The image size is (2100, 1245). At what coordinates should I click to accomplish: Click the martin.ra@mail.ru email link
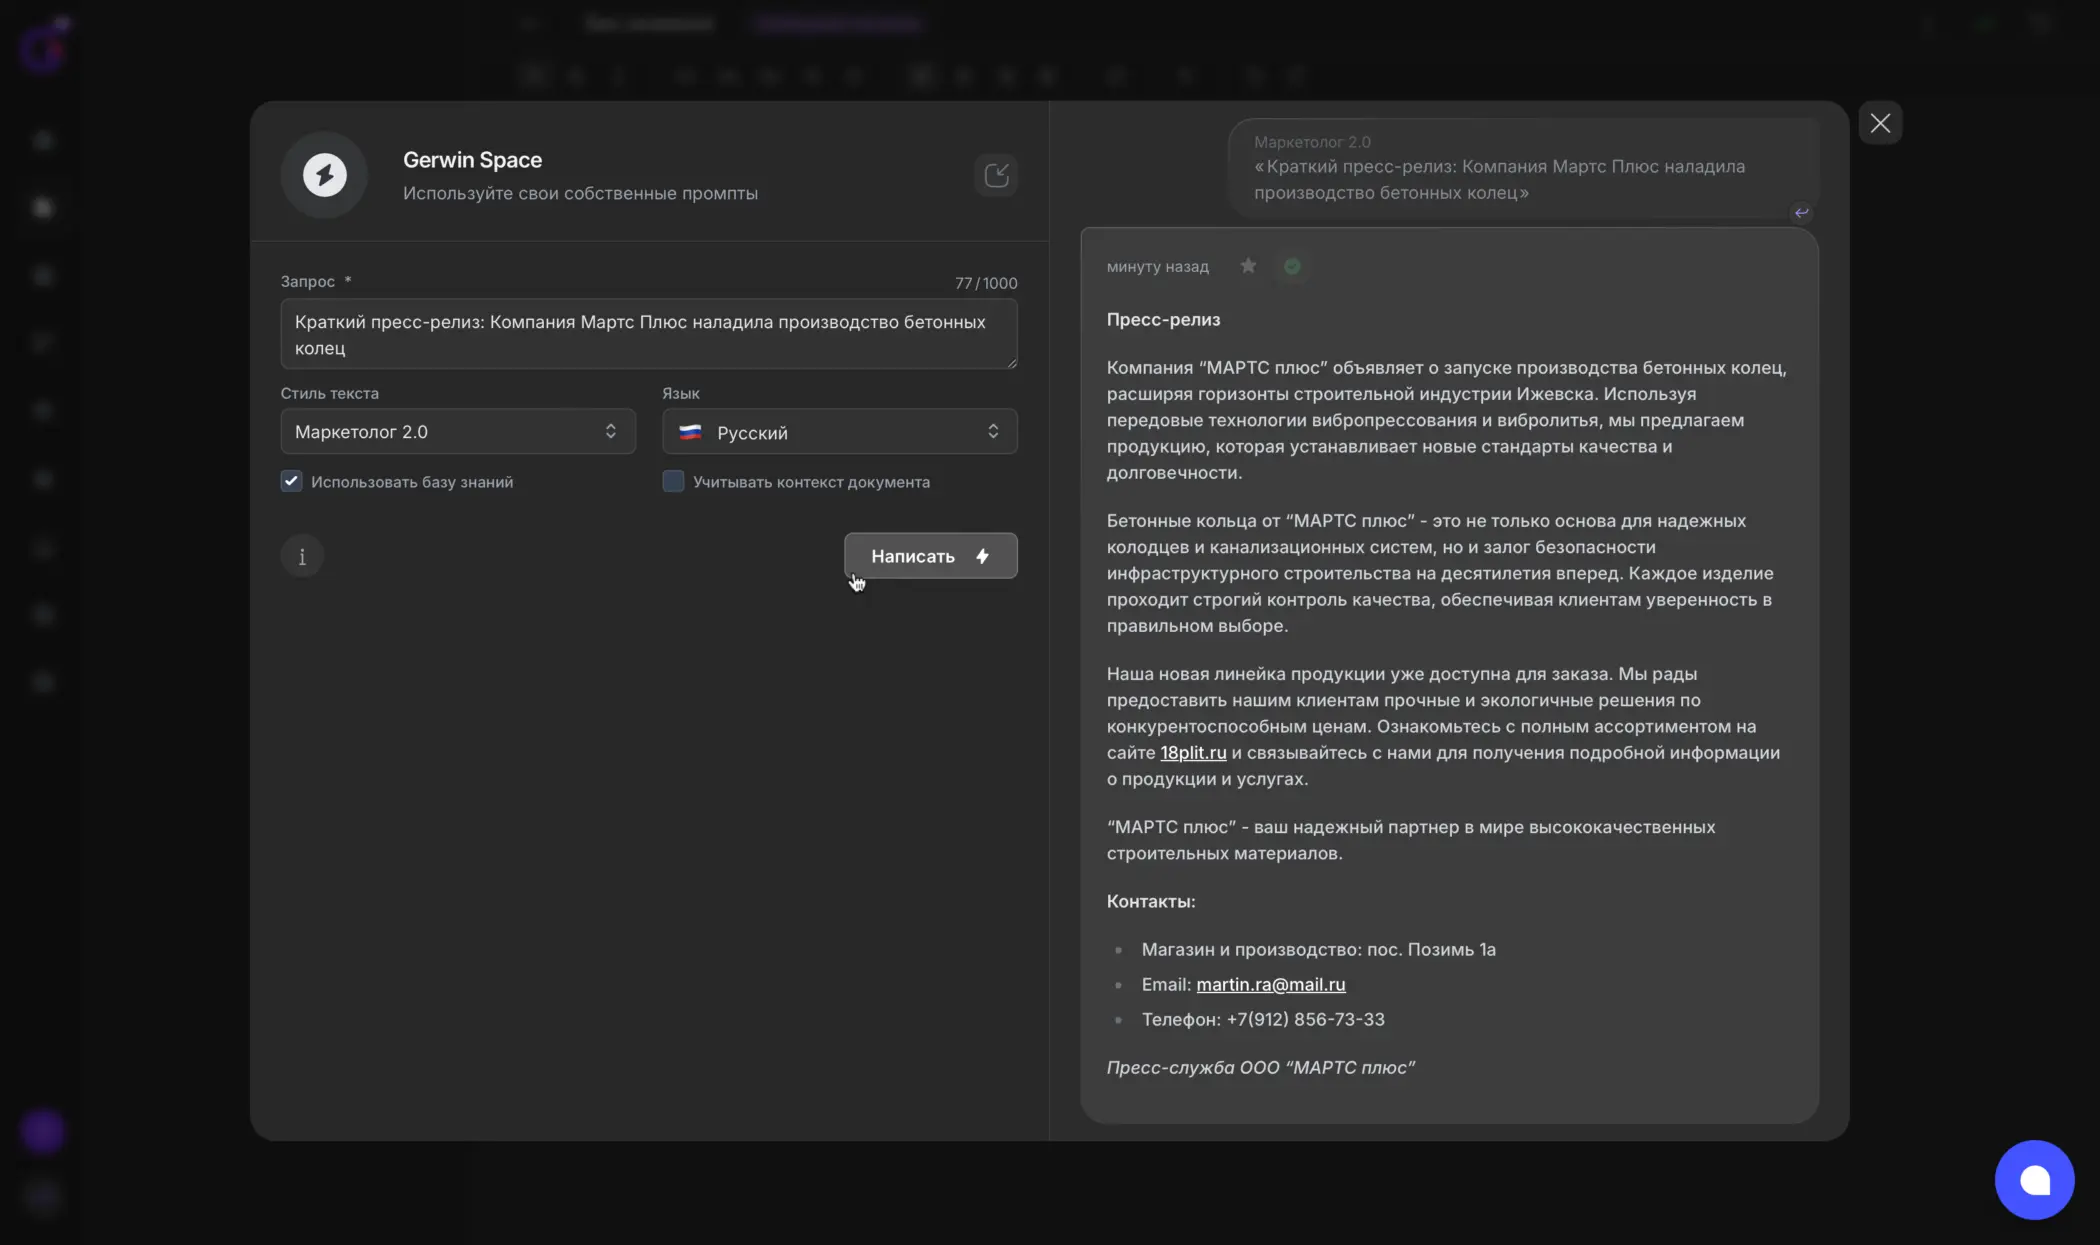coord(1270,985)
